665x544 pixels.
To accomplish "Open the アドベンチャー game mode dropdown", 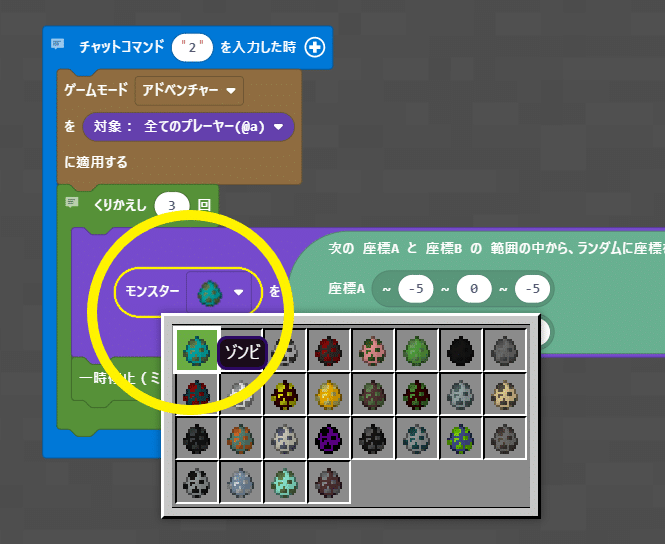I will tap(189, 90).
